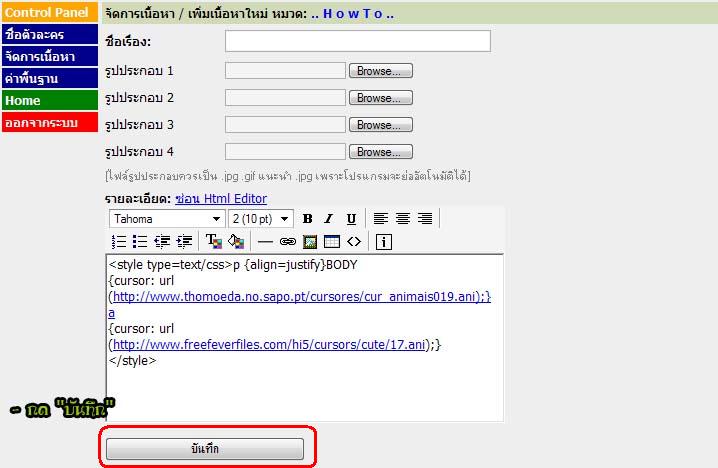This screenshot has height=468, width=718.
Task: Click the รูปประกอบ 1 file path field
Action: pyautogui.click(x=285, y=71)
